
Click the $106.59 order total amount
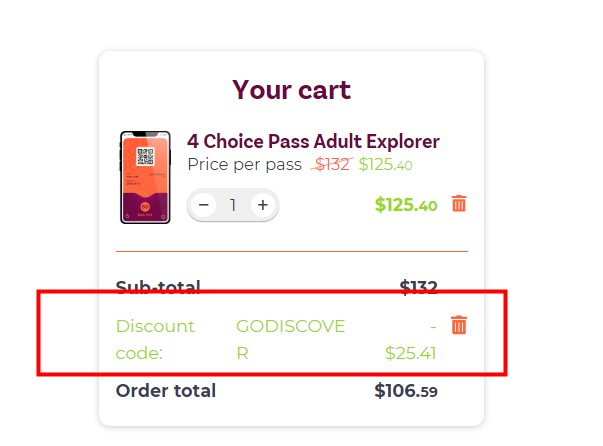(406, 391)
